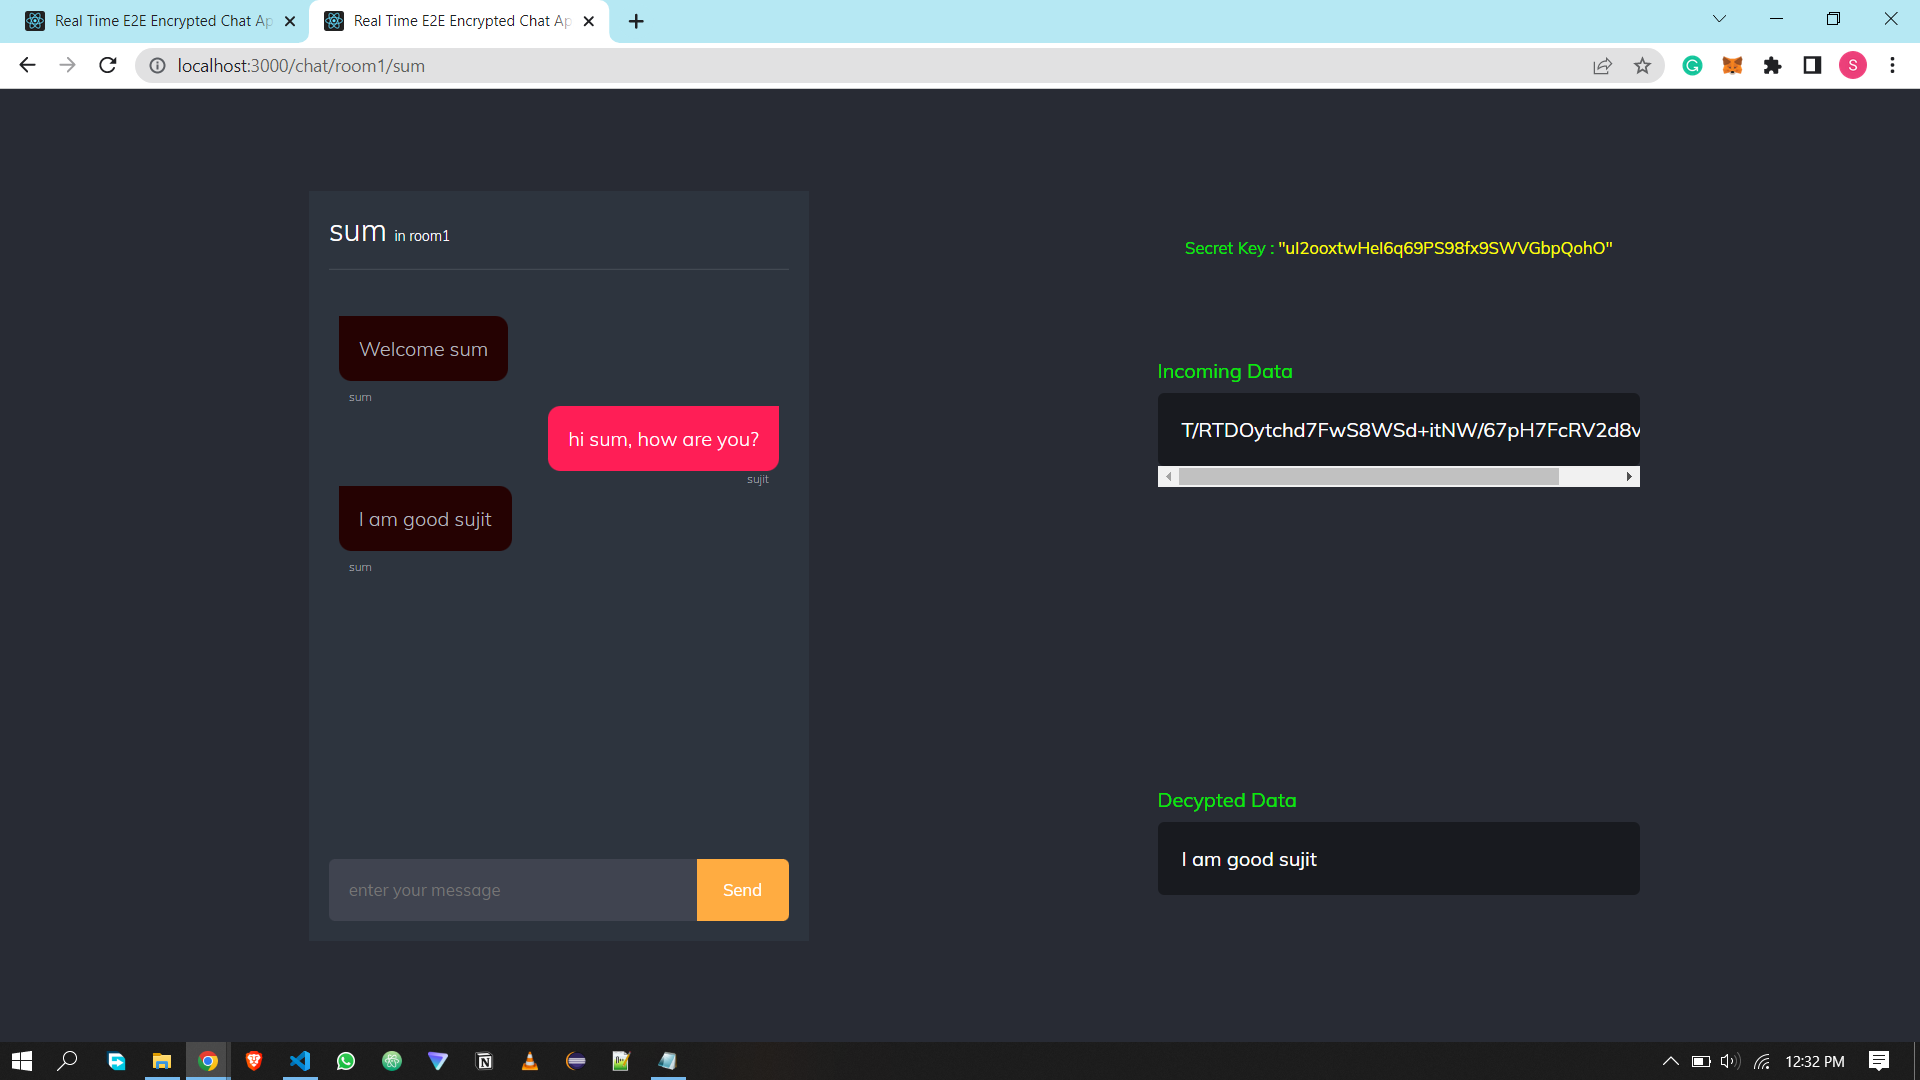Open the Extensions puzzle-piece menu
The image size is (1920, 1080).
pos(1773,66)
